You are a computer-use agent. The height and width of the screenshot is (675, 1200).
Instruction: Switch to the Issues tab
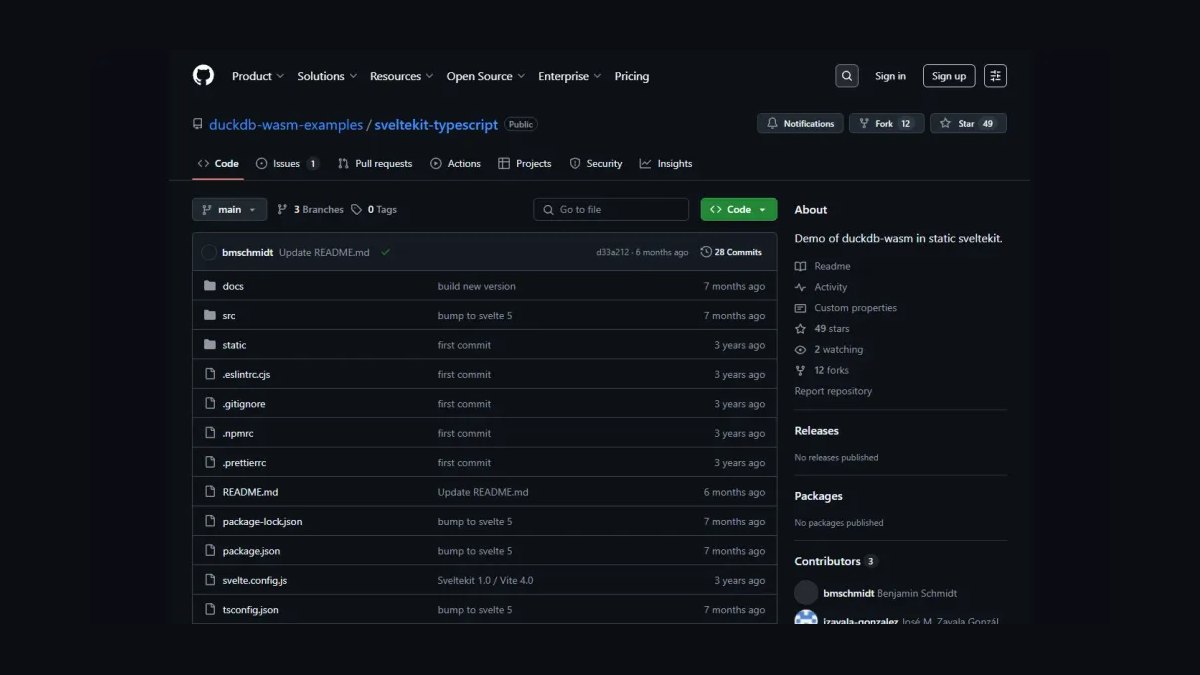click(287, 164)
